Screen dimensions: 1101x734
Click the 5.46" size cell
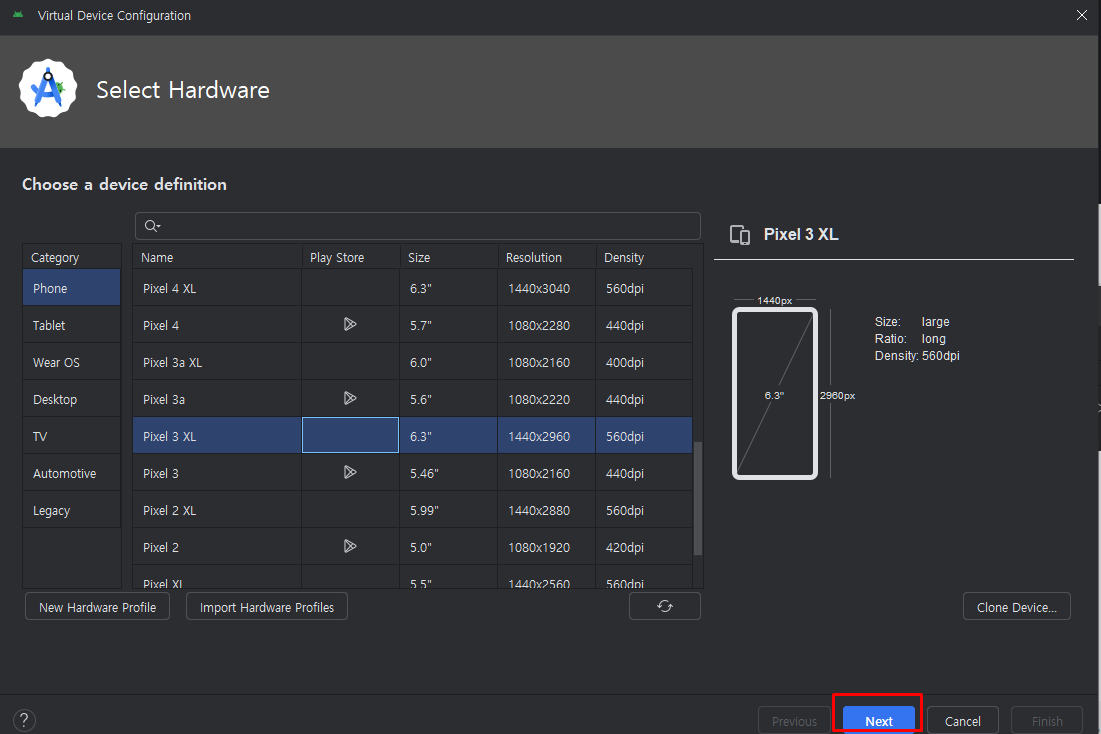coord(449,473)
